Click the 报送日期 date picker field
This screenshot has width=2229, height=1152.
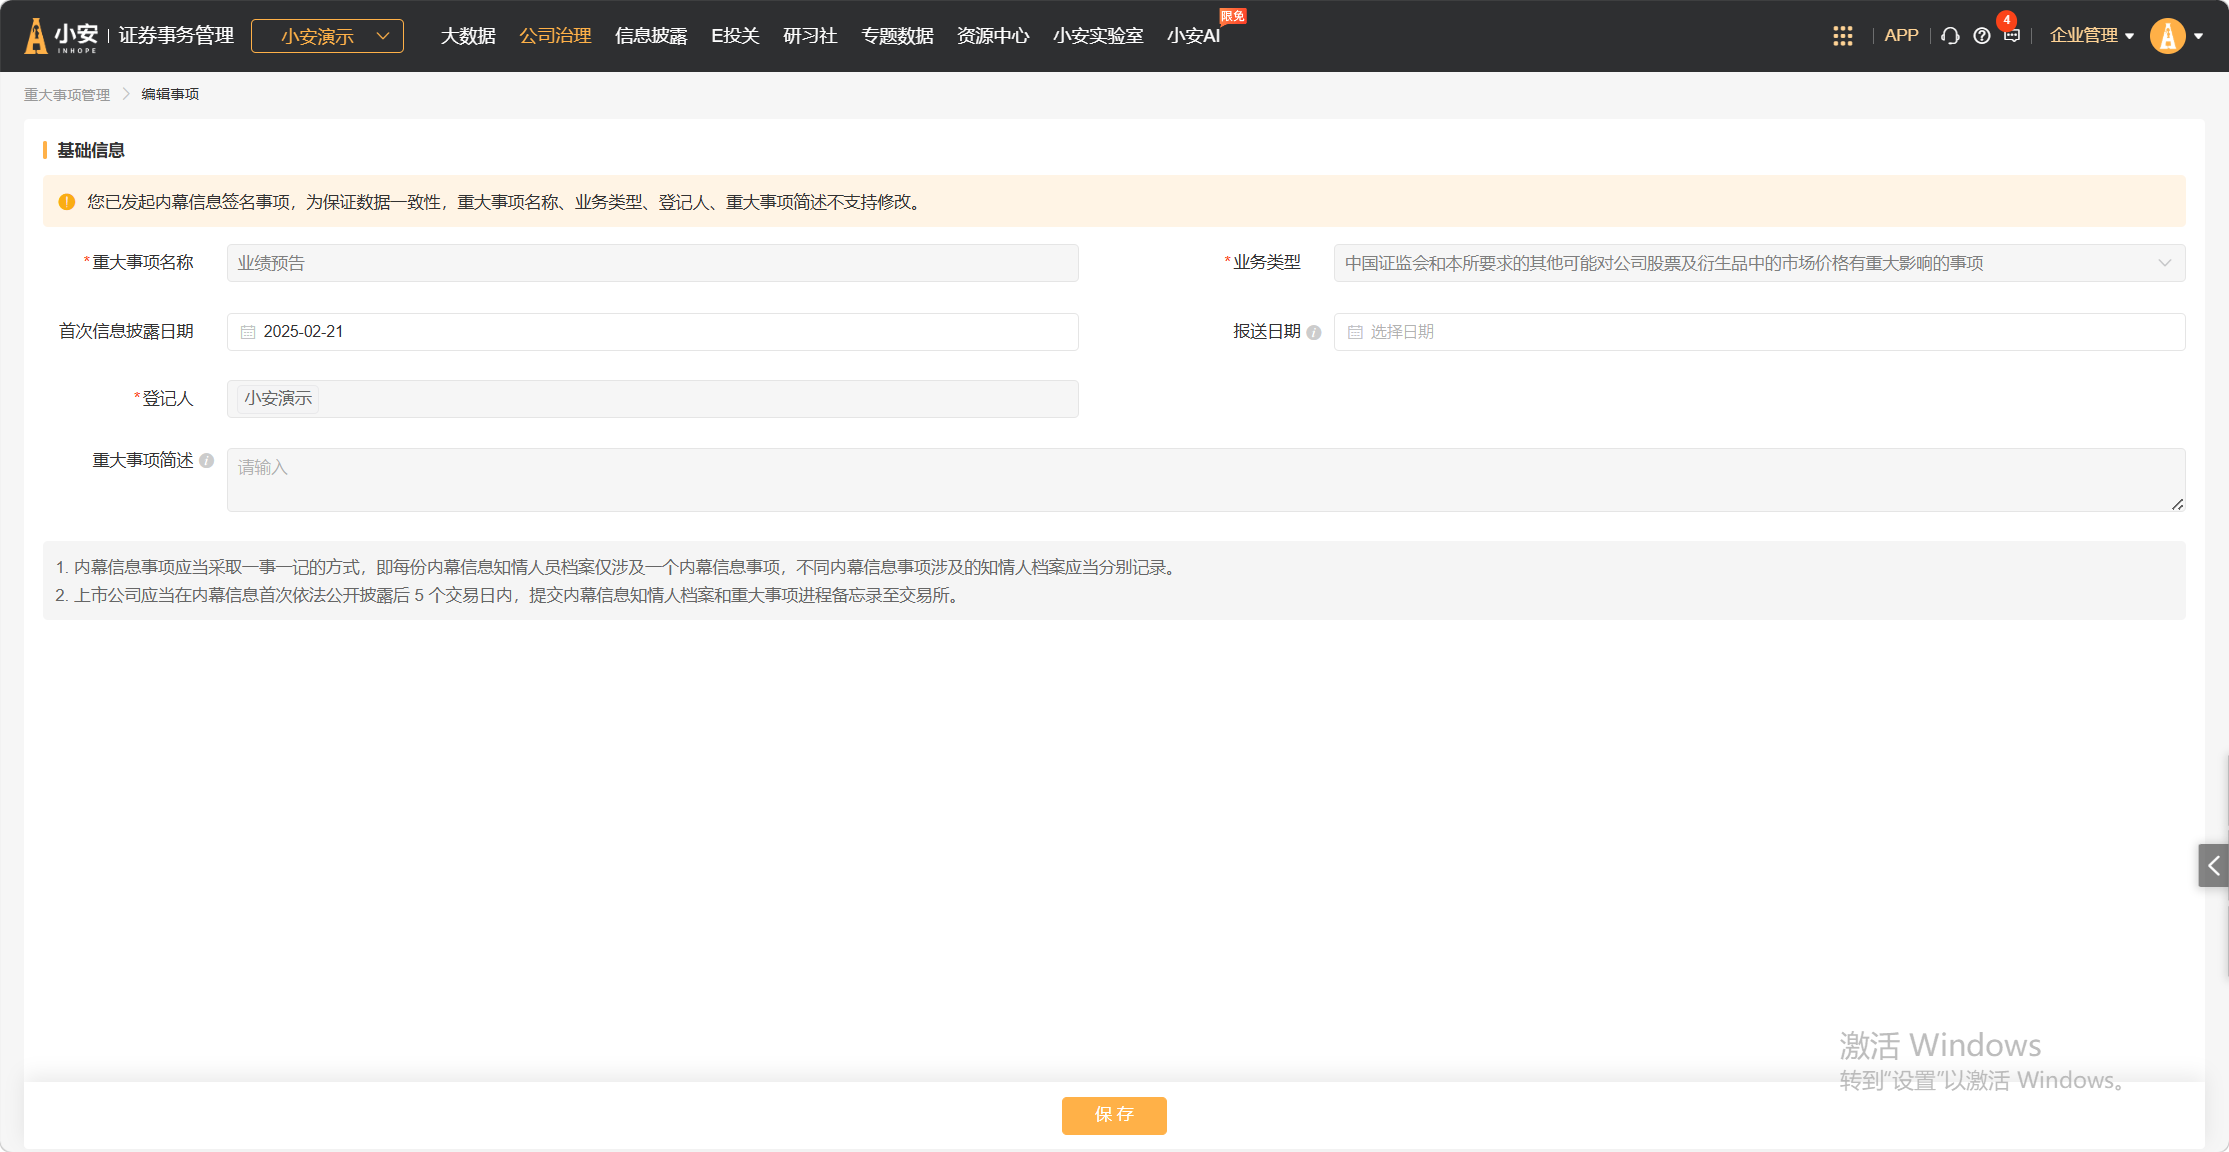pos(1758,332)
